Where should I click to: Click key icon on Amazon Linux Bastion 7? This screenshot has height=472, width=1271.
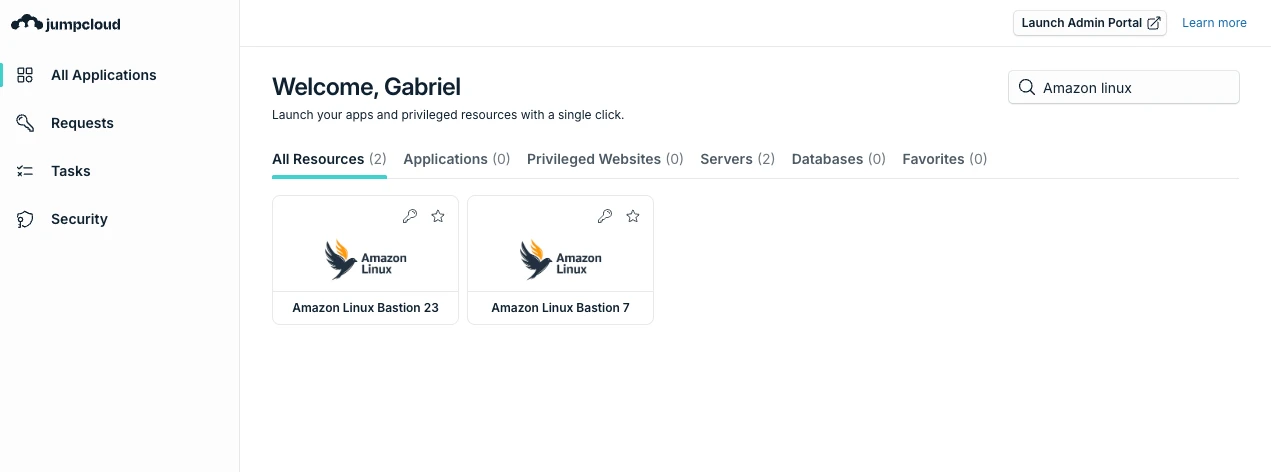605,216
